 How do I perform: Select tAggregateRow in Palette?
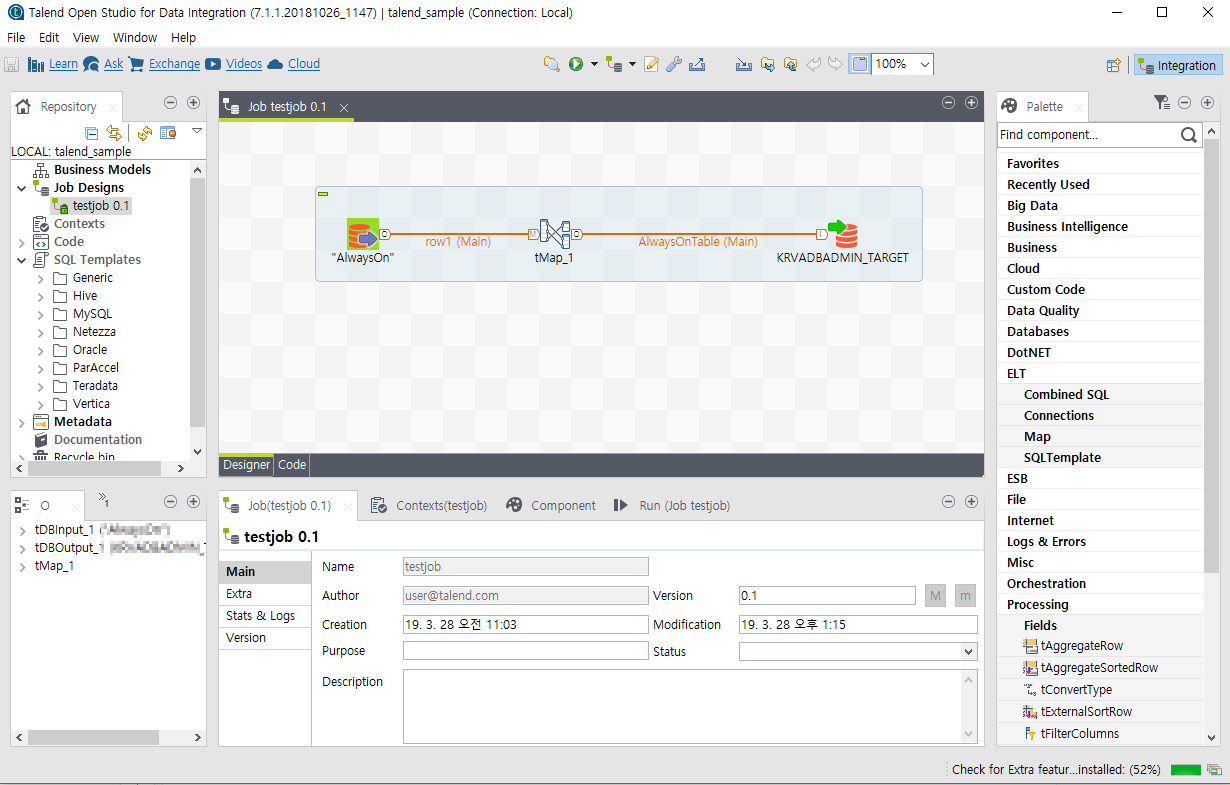pyautogui.click(x=1082, y=646)
